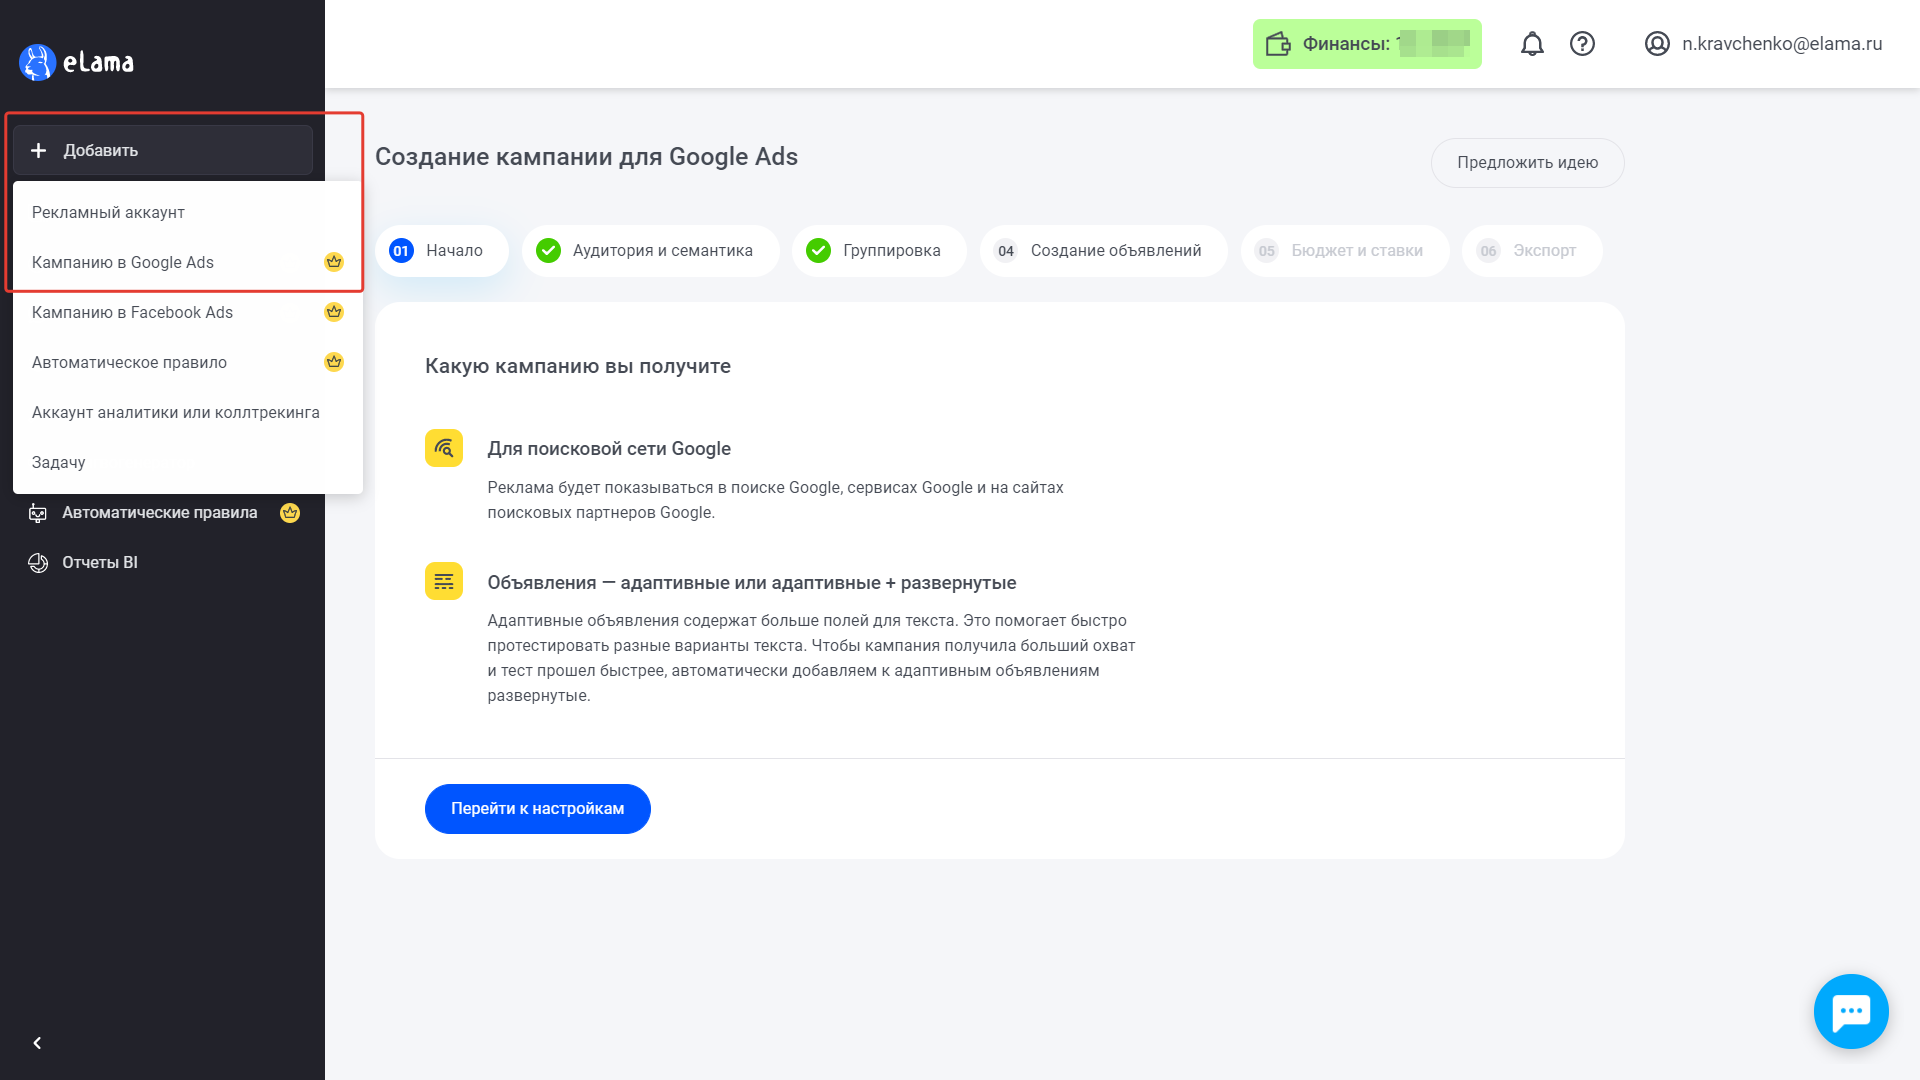
Task: Open the Бюджет и ставки step
Action: [1345, 251]
